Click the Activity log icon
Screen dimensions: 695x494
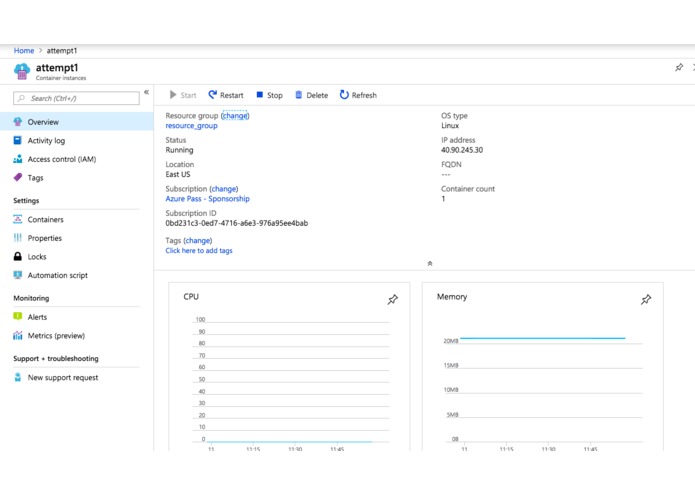(18, 140)
